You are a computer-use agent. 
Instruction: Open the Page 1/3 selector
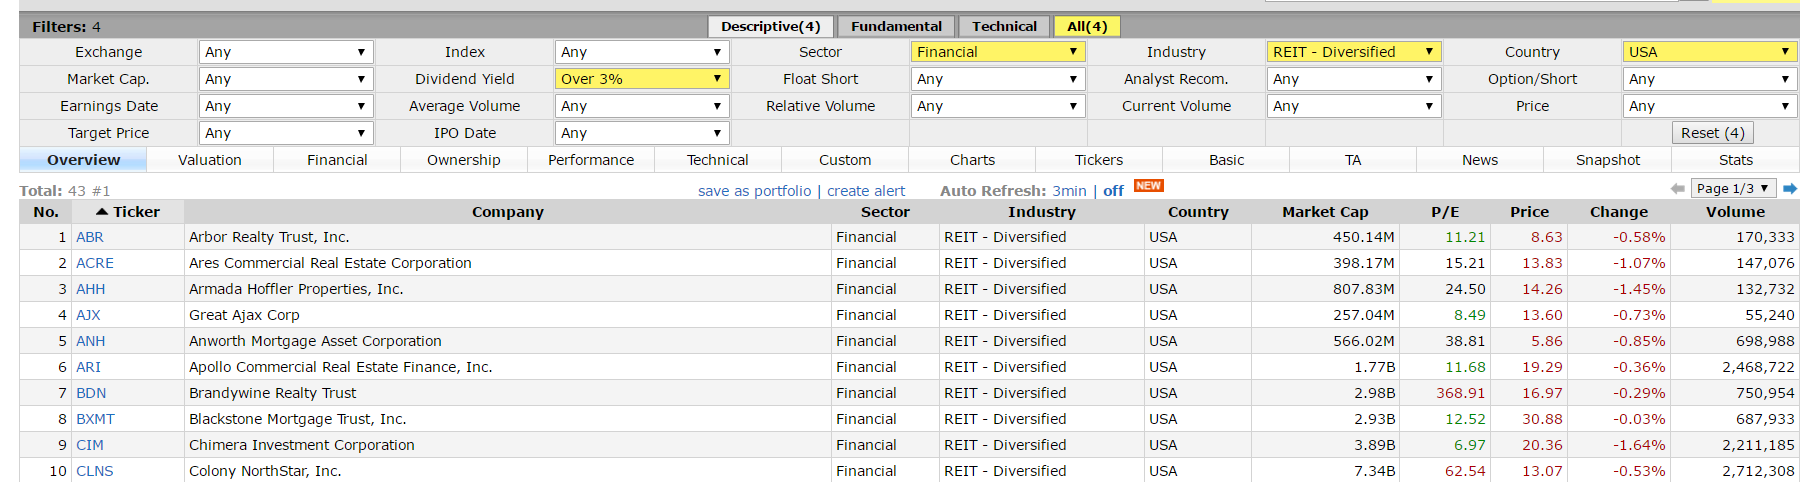click(x=1734, y=188)
